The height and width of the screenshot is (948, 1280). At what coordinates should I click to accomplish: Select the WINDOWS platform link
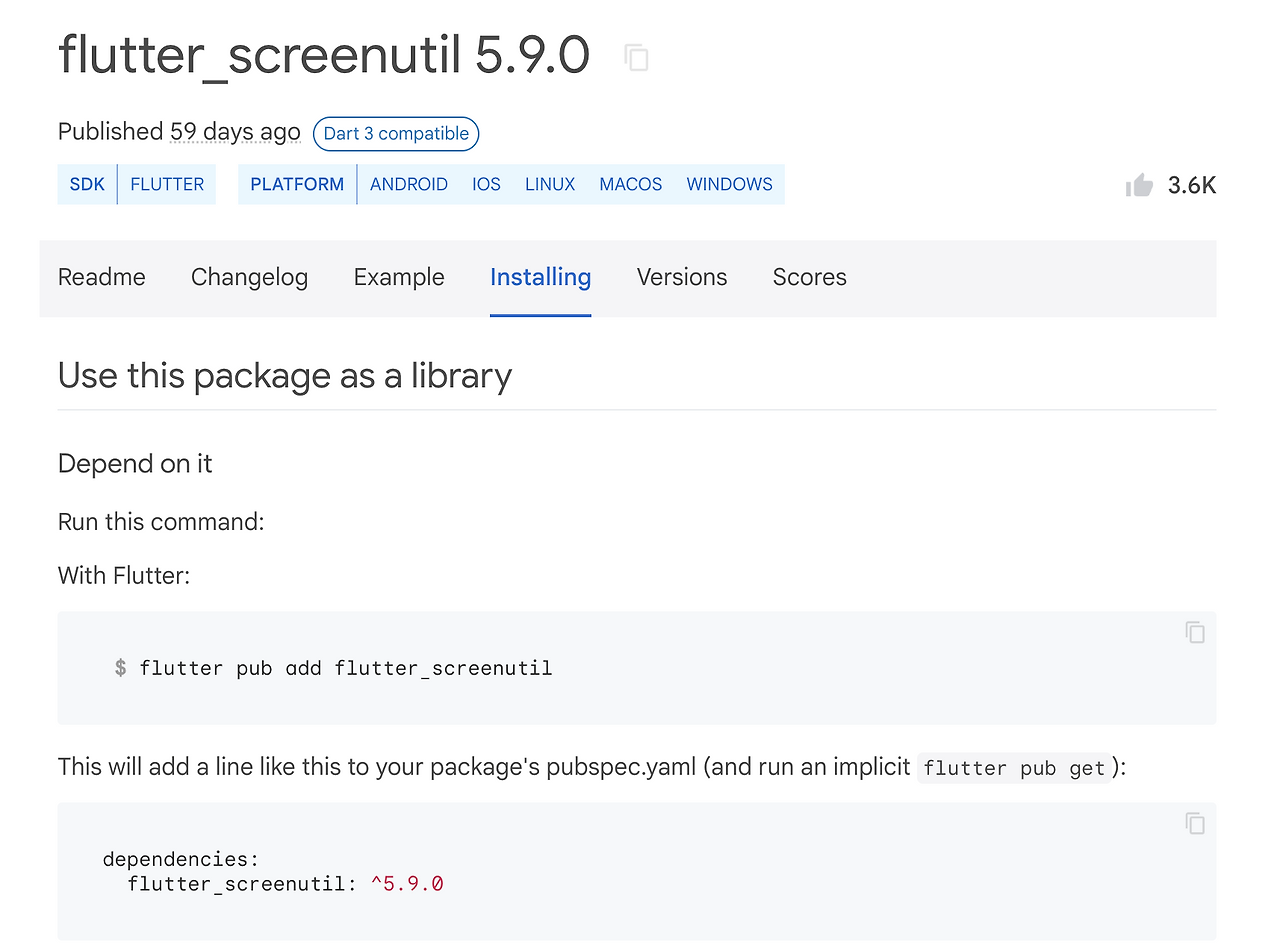pos(729,184)
